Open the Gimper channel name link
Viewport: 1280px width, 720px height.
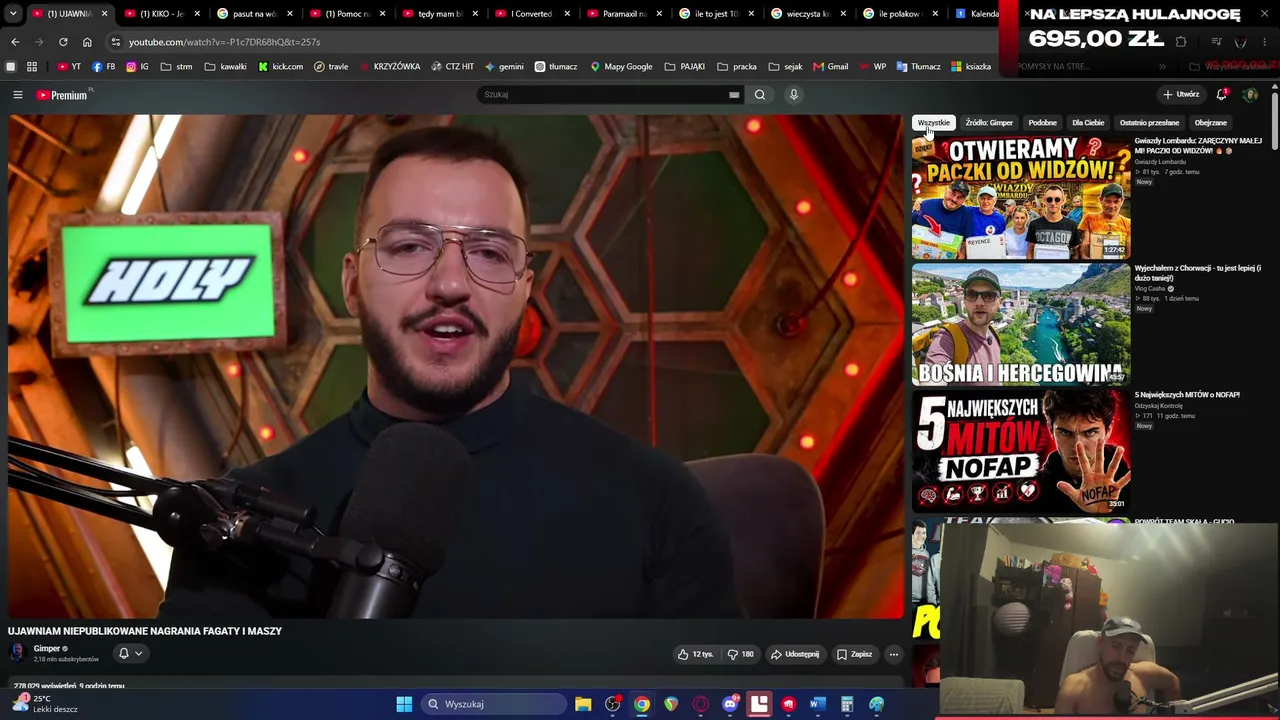pos(47,649)
